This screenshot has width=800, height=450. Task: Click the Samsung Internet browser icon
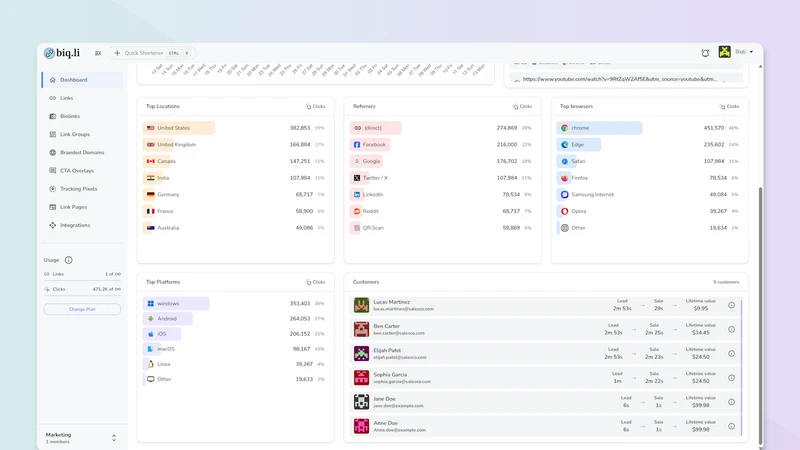[565, 194]
